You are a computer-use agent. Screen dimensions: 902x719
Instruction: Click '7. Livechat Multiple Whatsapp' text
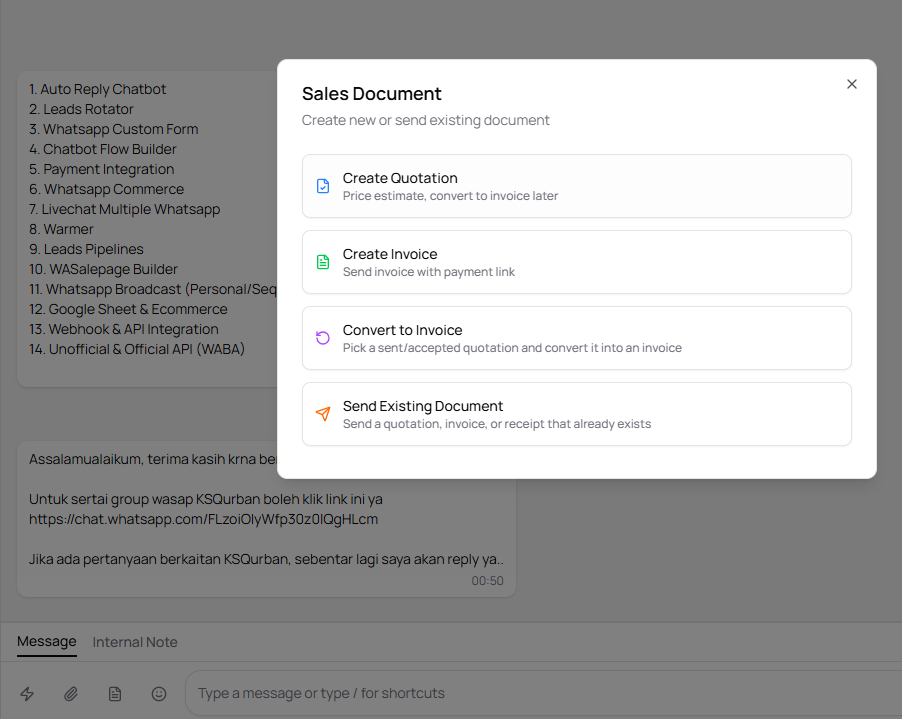124,209
